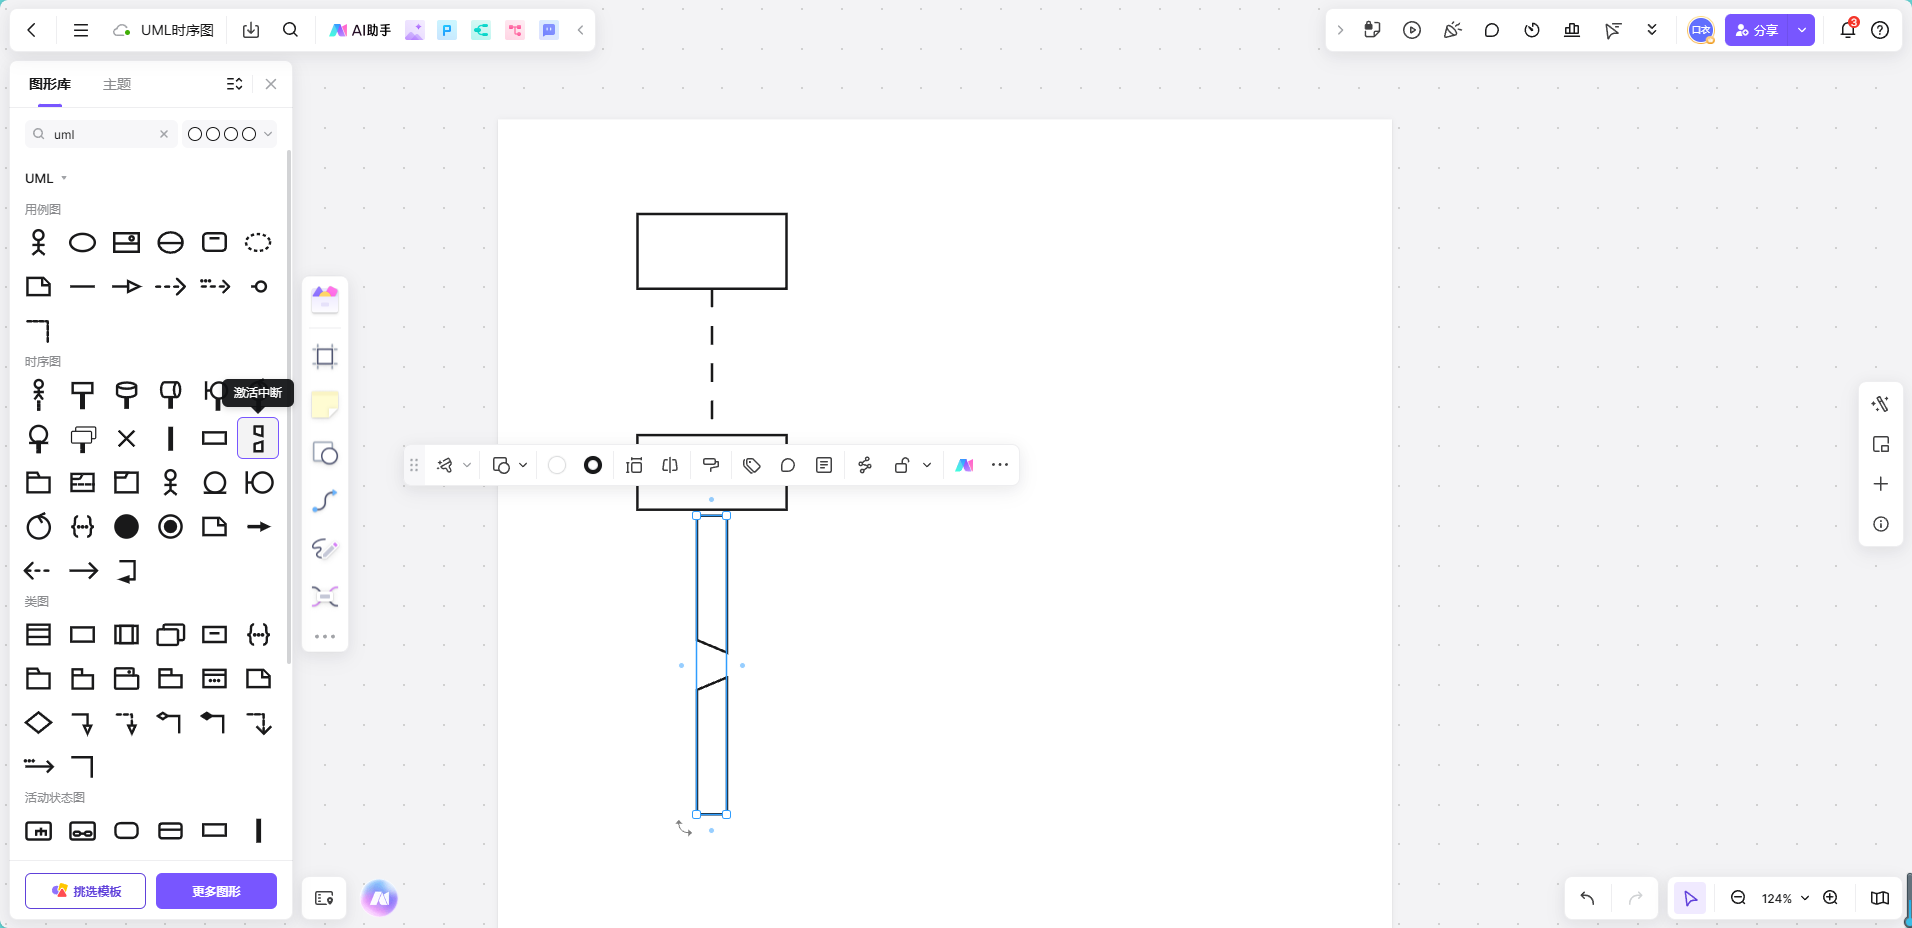The height and width of the screenshot is (928, 1912).
Task: Open lock options dropdown arrow
Action: 927,465
